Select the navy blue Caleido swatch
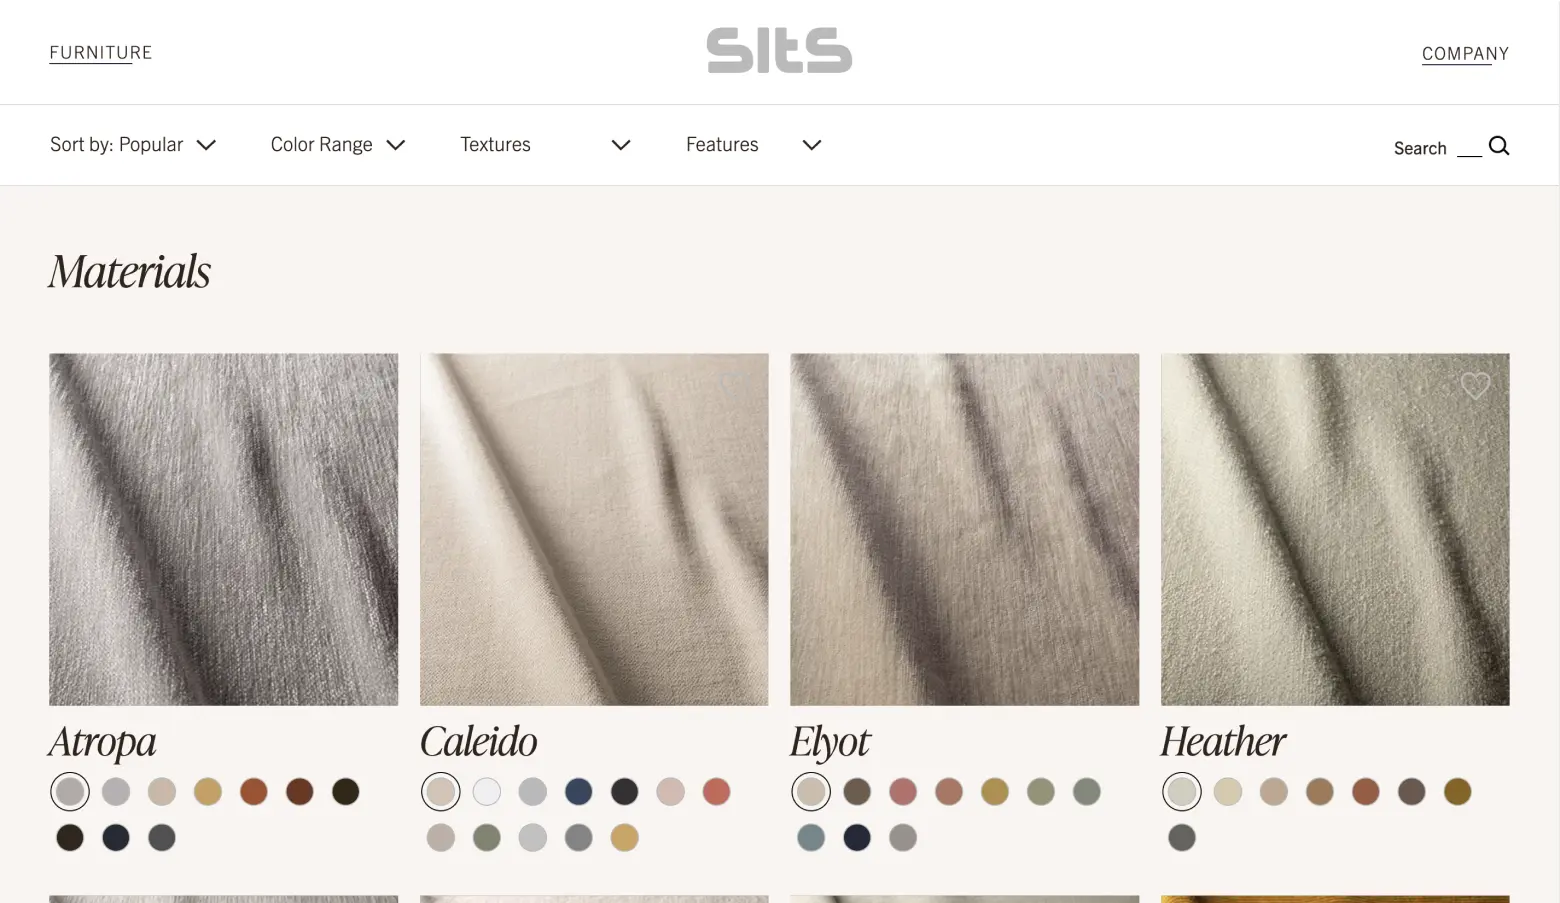The width and height of the screenshot is (1560, 903). tap(579, 792)
